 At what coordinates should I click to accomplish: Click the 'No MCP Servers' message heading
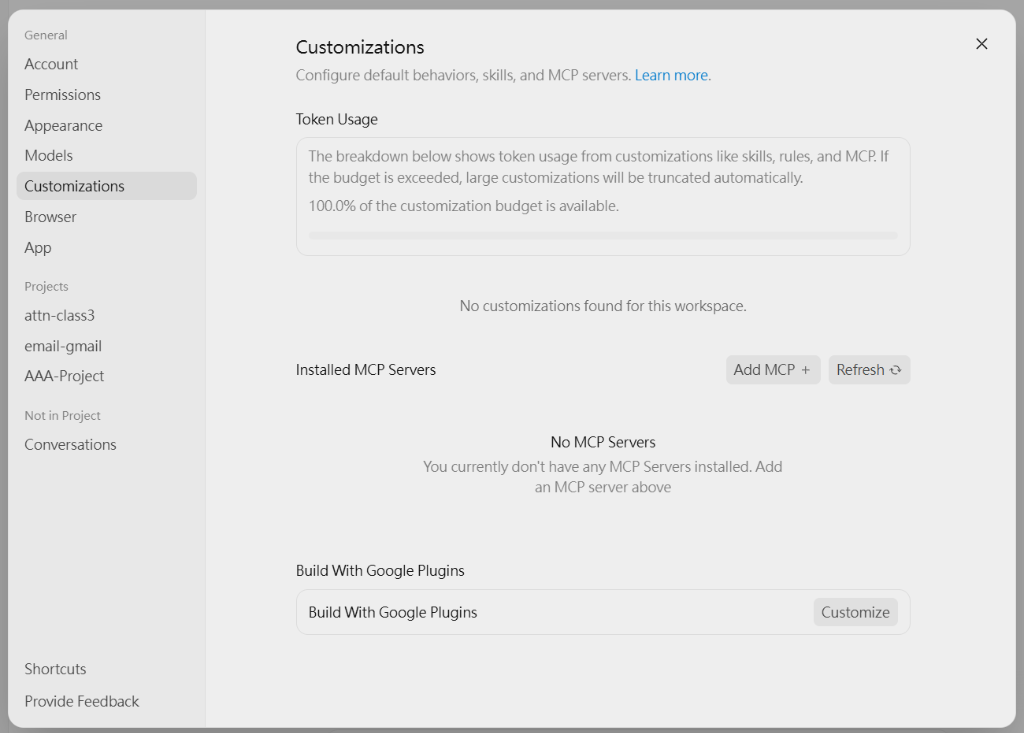[x=603, y=442]
